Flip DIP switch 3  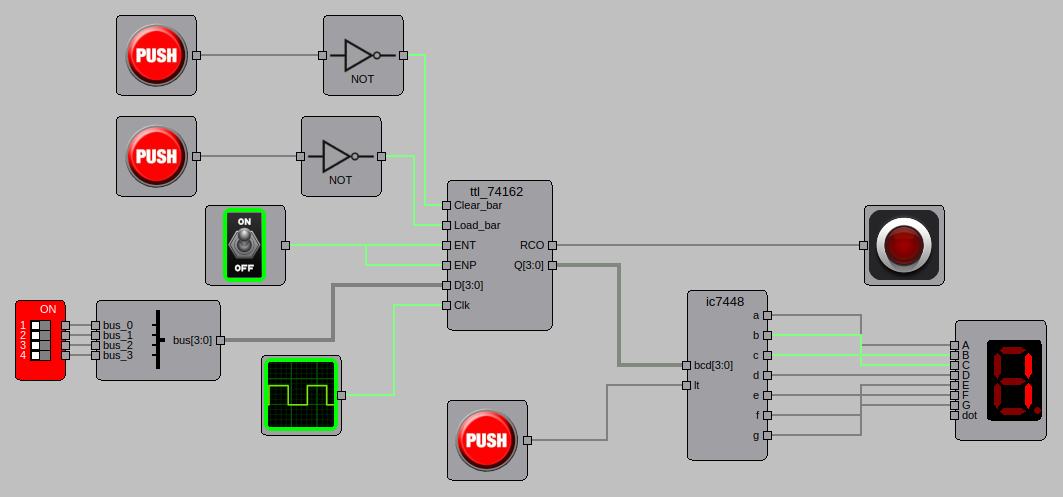(41, 345)
